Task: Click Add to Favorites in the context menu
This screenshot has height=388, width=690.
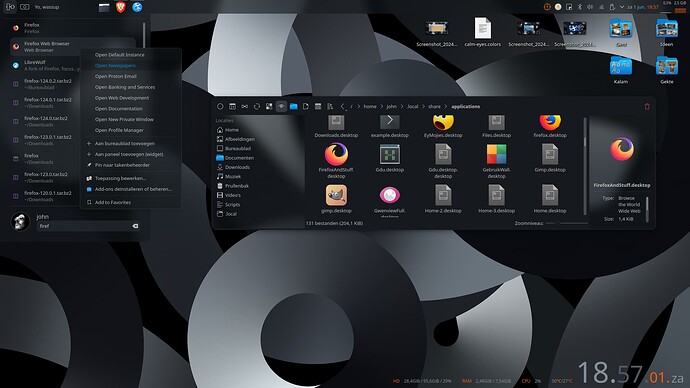Action: (x=113, y=202)
